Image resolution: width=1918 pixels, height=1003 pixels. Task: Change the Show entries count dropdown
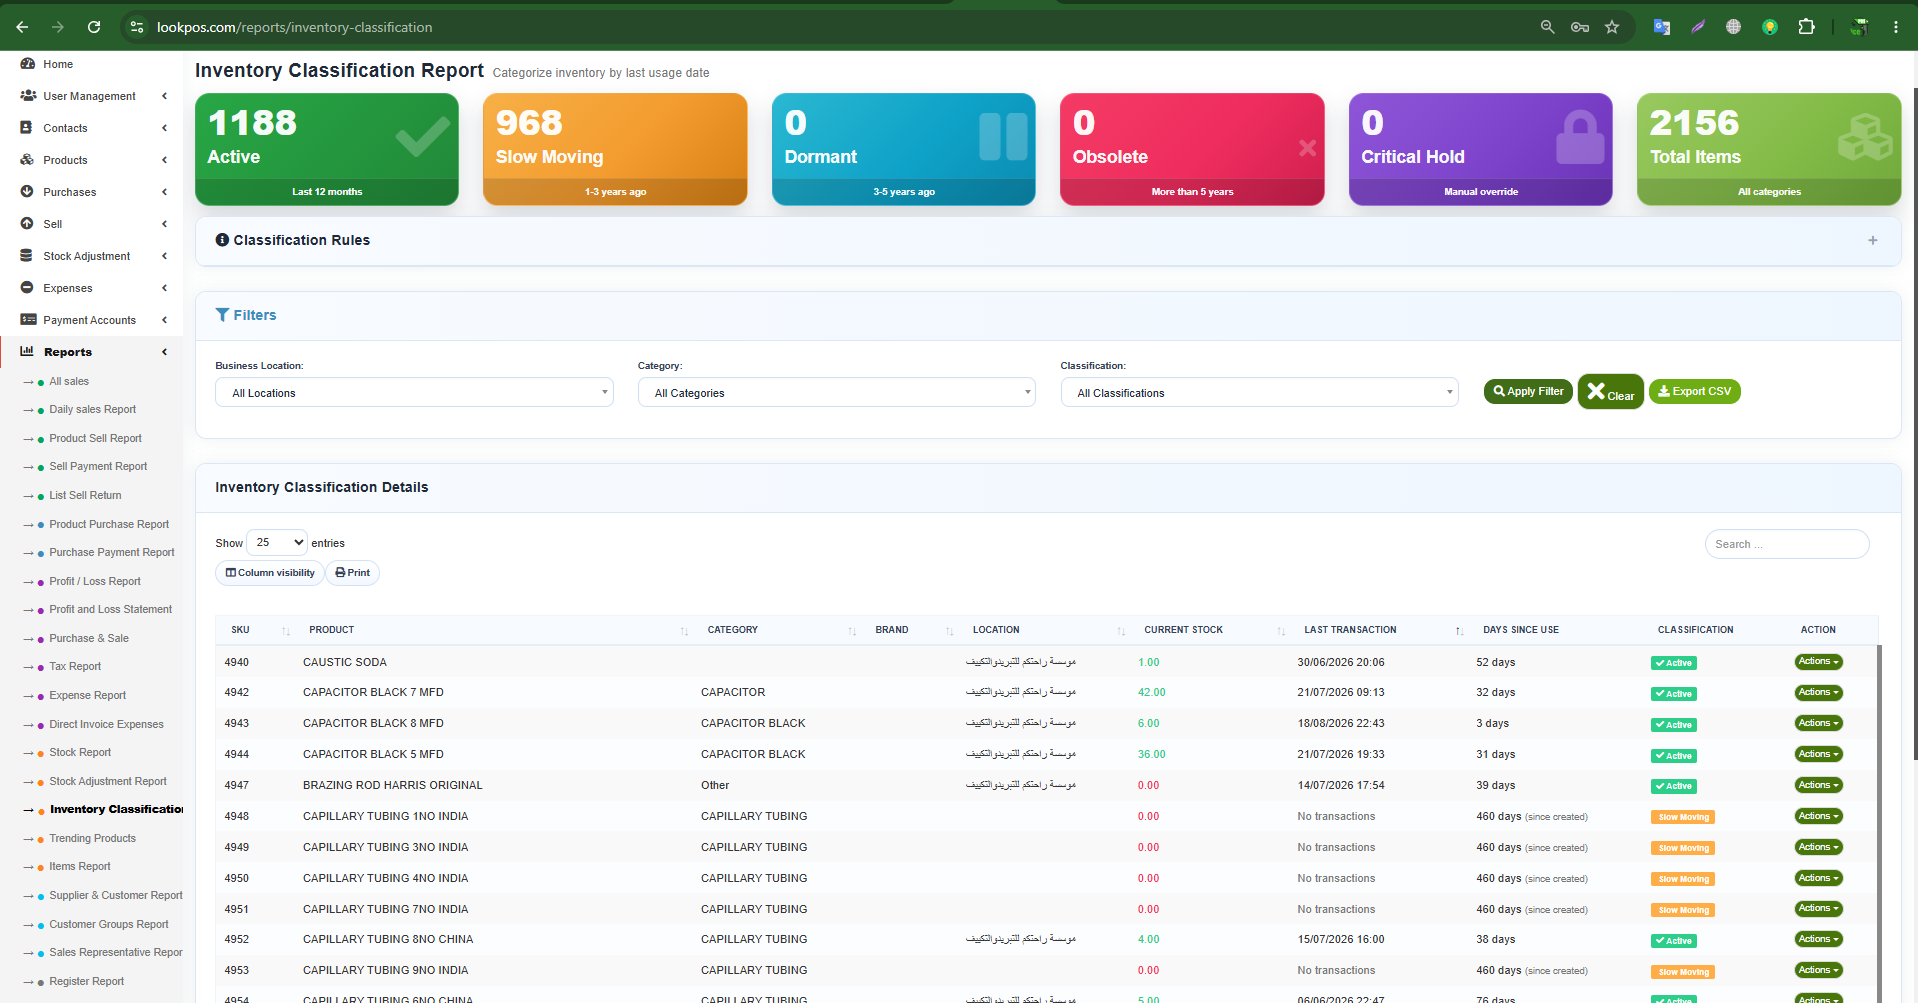[277, 543]
